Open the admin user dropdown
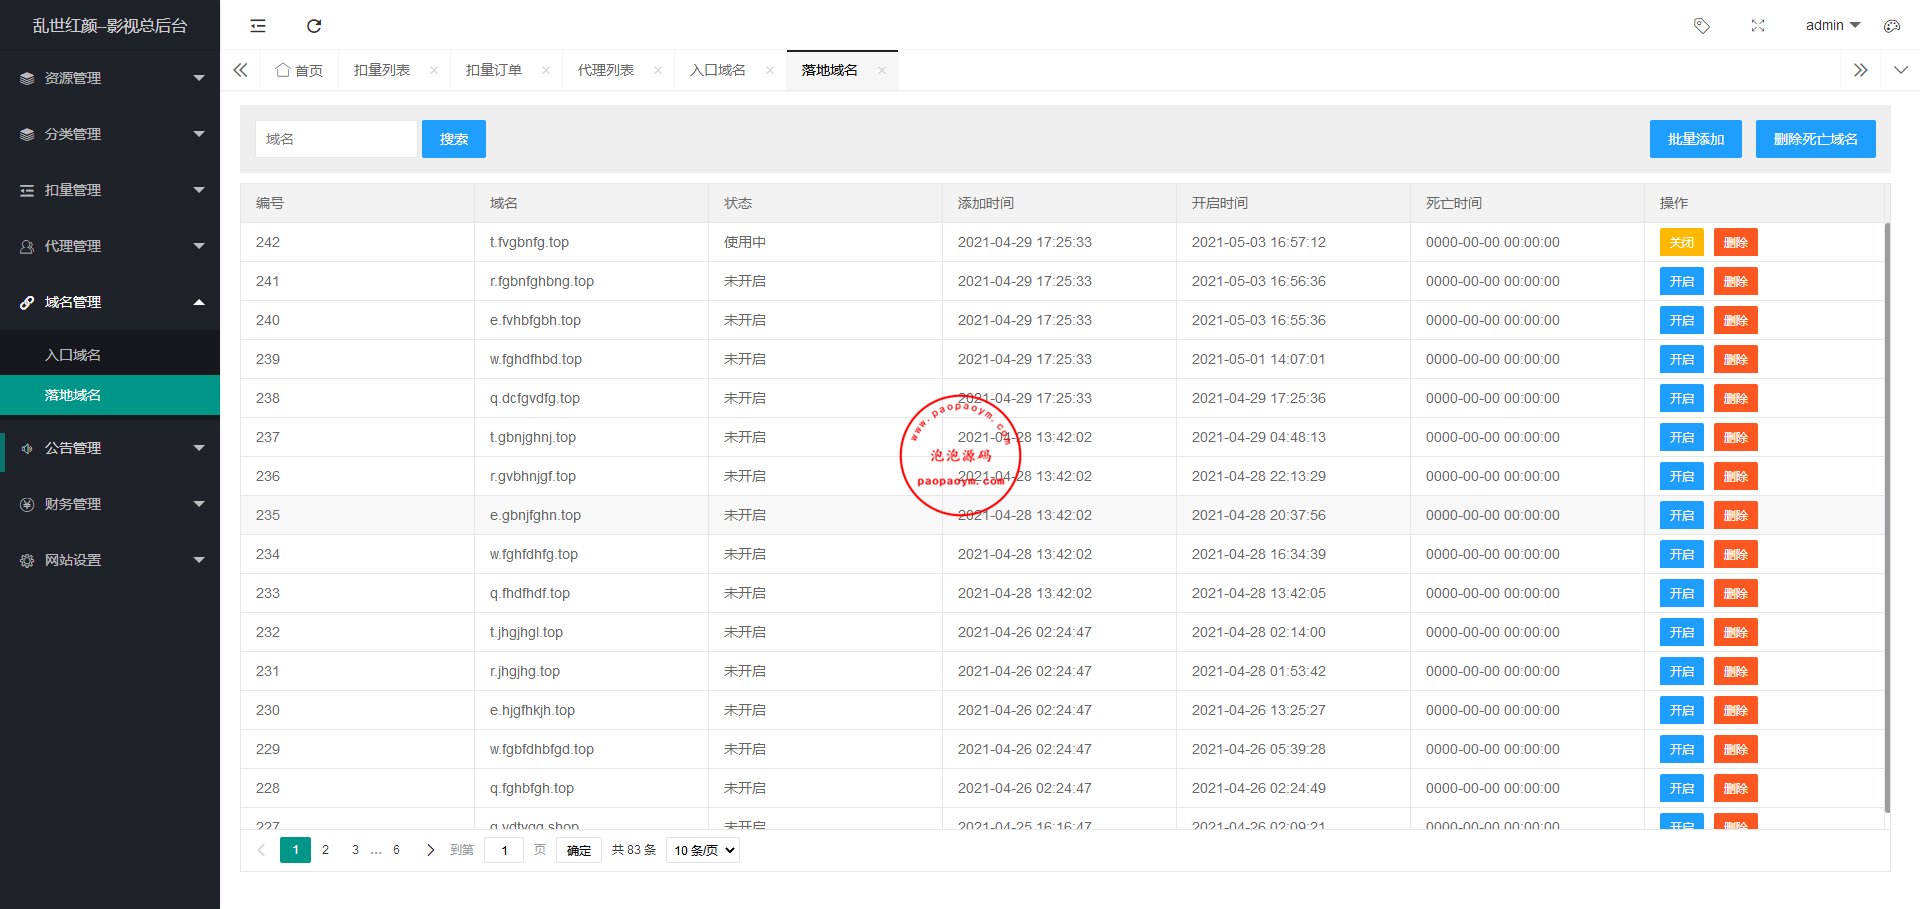Viewport: 1920px width, 909px height. tap(1832, 26)
